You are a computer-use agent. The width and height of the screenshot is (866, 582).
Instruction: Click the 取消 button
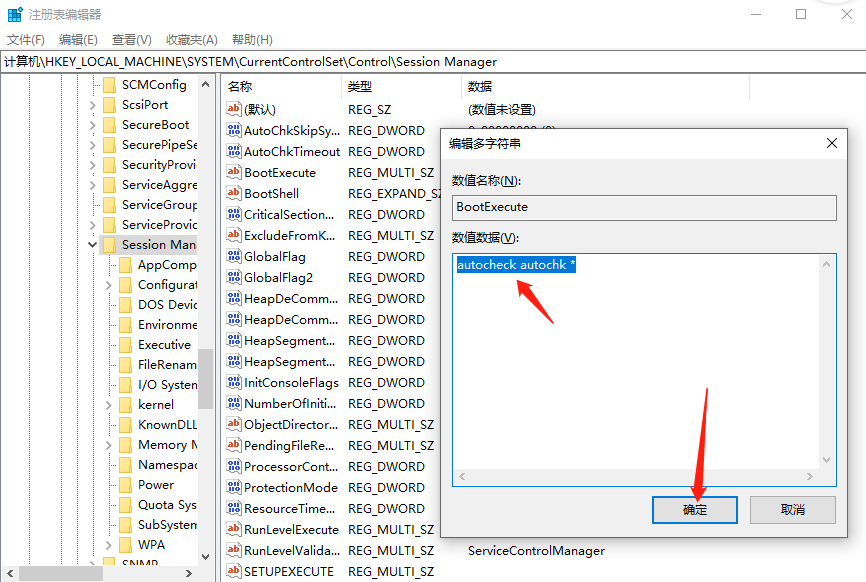[x=792, y=509]
